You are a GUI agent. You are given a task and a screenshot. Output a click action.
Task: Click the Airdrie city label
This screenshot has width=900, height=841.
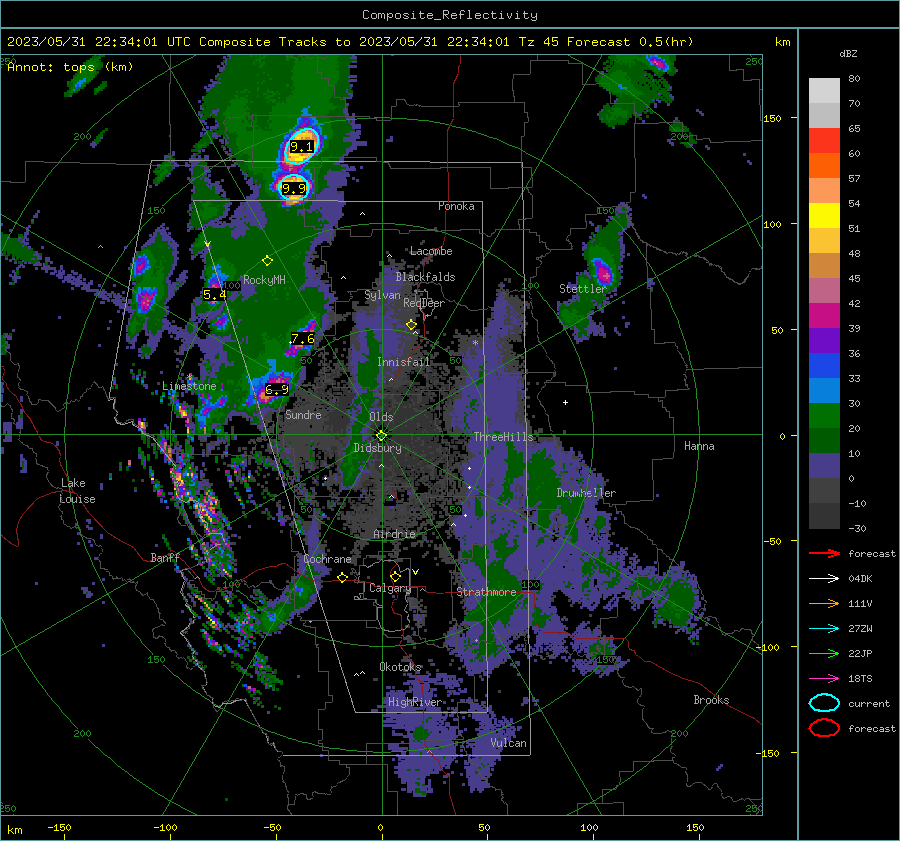394,534
